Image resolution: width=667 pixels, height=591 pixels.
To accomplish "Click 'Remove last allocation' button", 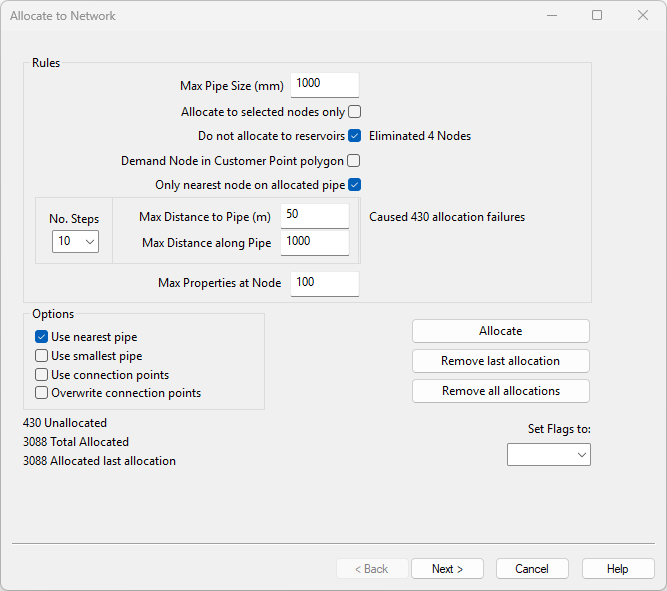I will 500,361.
